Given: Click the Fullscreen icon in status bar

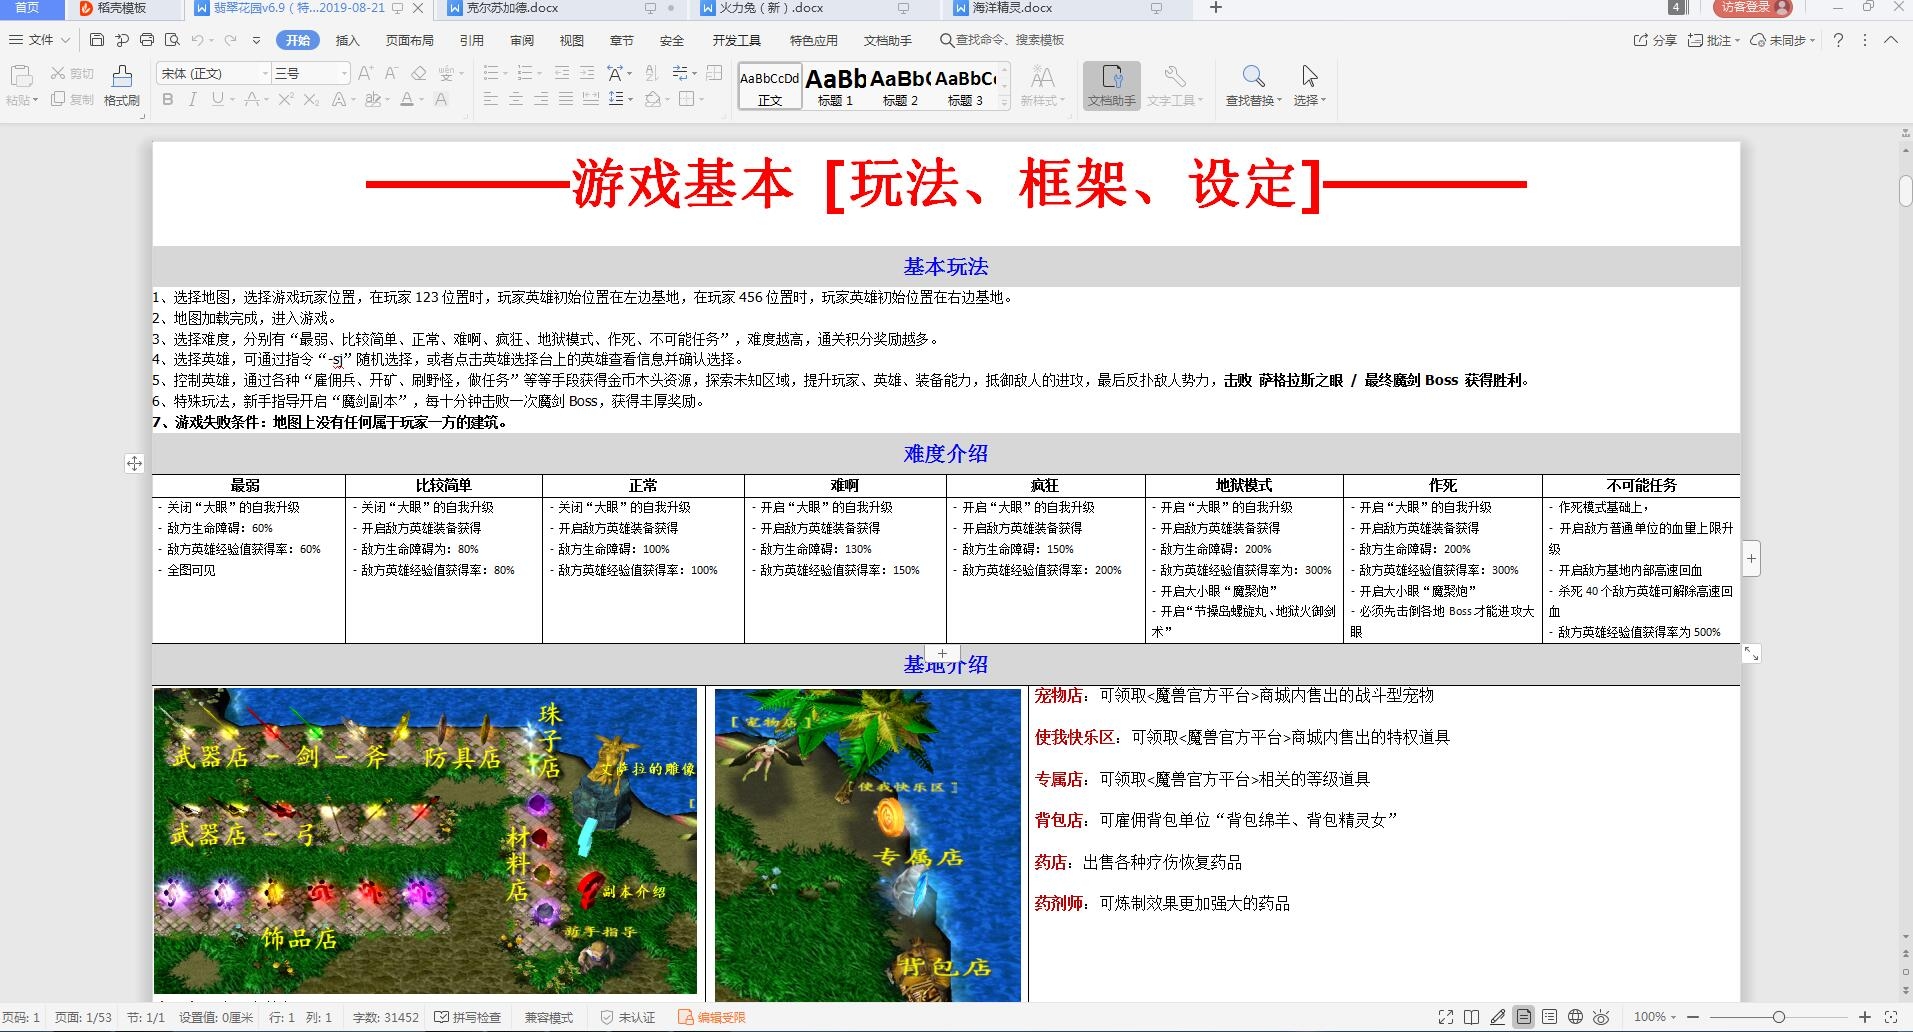Looking at the screenshot, I should 1446,1017.
